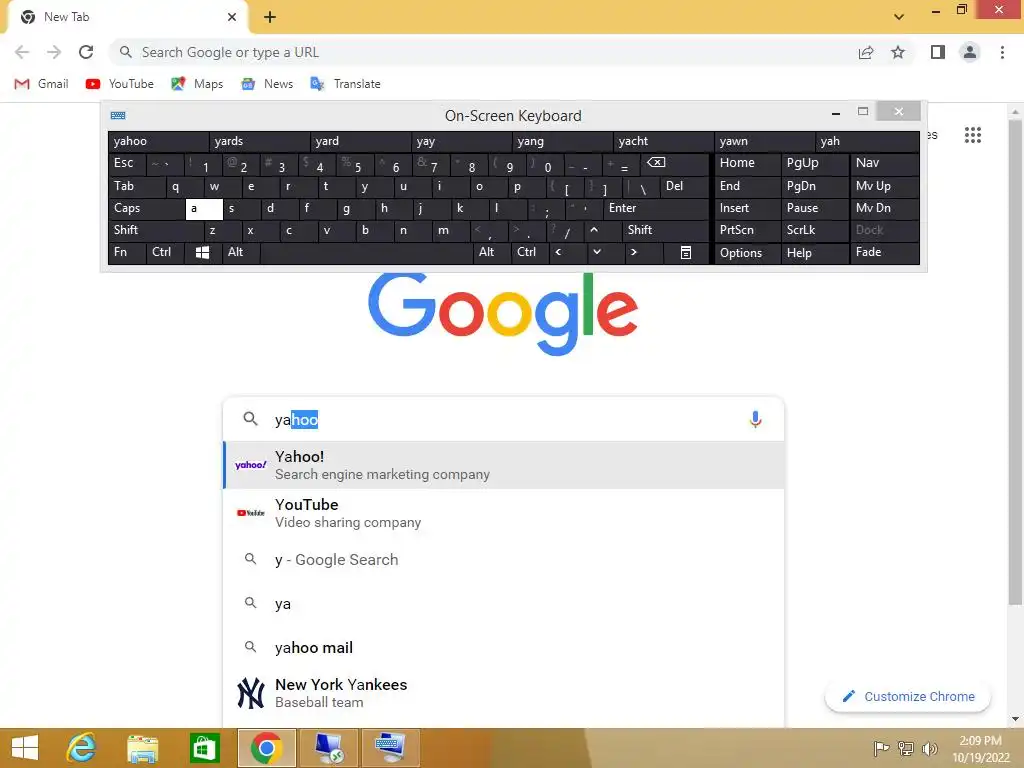Open the Windows Store taskbar icon
1024x768 pixels.
(x=204, y=748)
